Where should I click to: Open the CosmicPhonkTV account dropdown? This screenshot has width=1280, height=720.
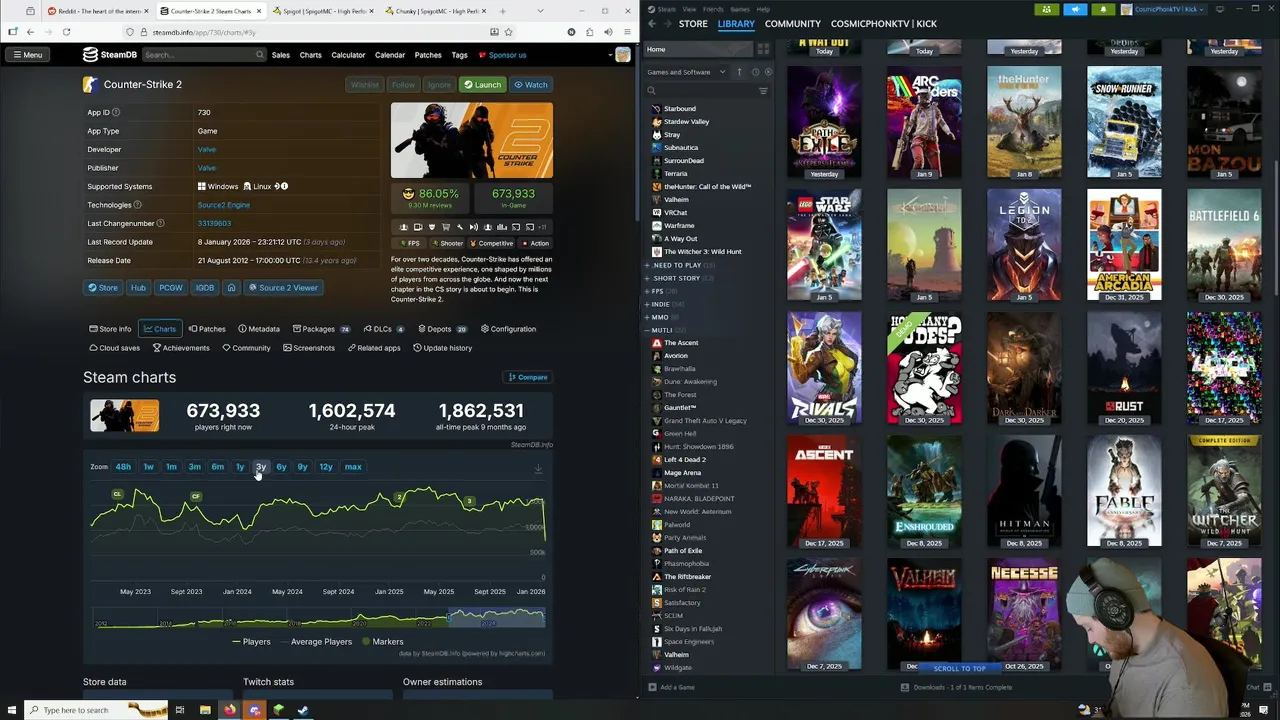coord(1163,9)
